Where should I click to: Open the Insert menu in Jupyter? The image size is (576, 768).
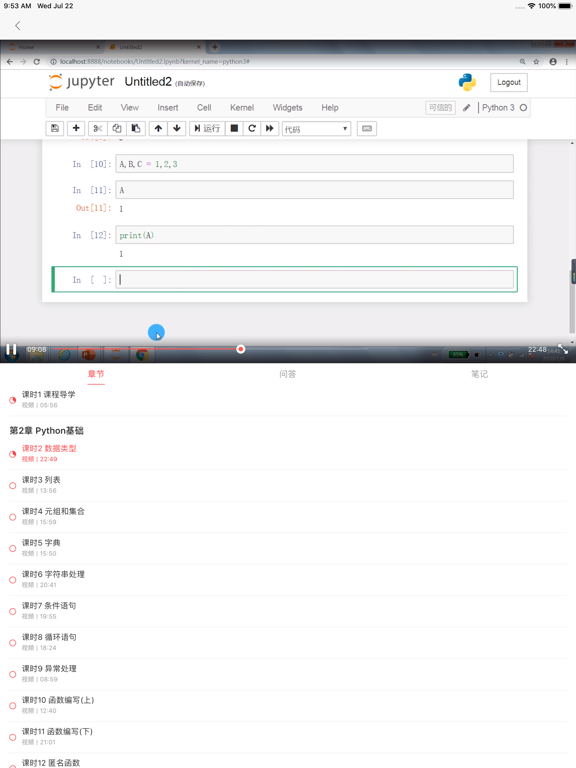(168, 108)
